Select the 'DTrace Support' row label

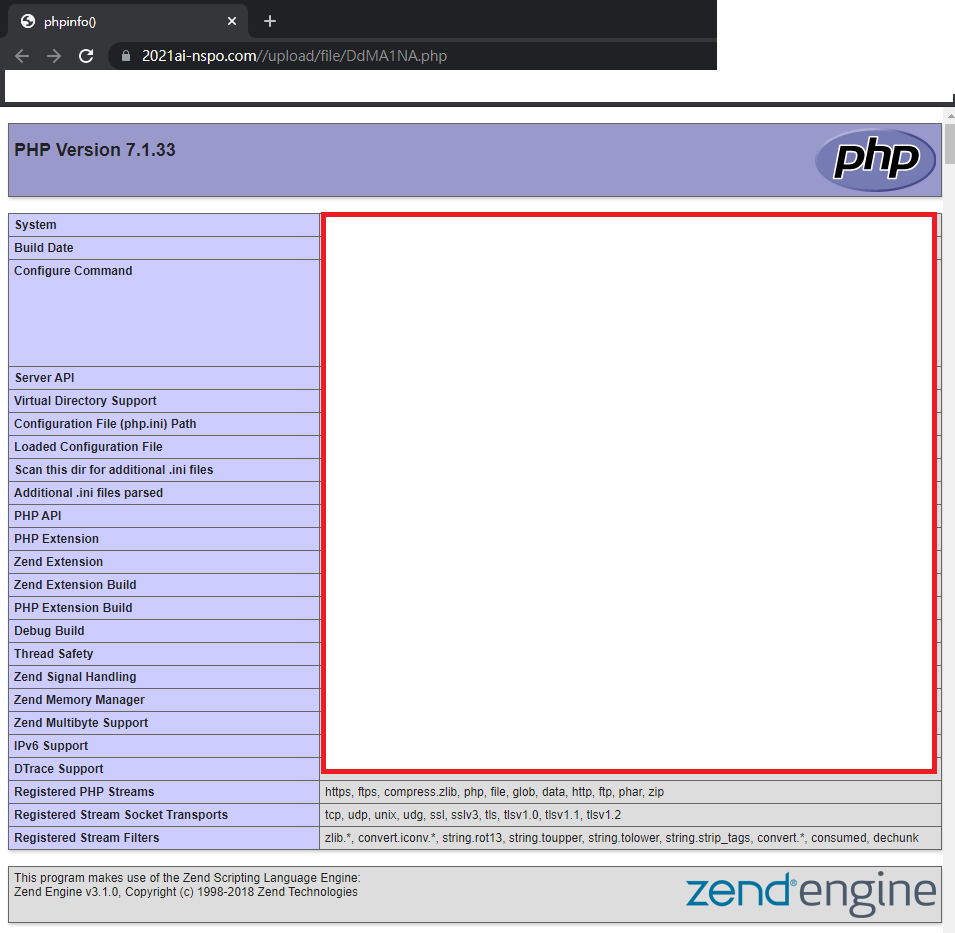tap(59, 769)
